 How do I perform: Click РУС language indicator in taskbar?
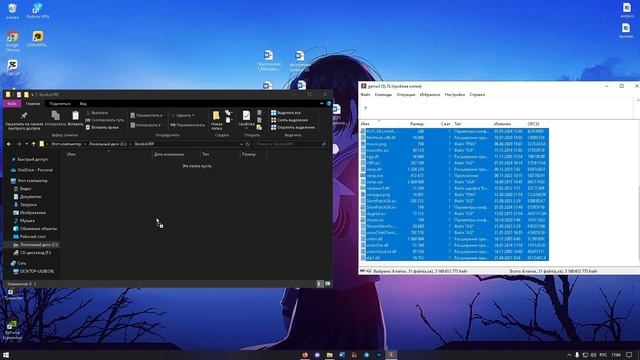(603, 355)
